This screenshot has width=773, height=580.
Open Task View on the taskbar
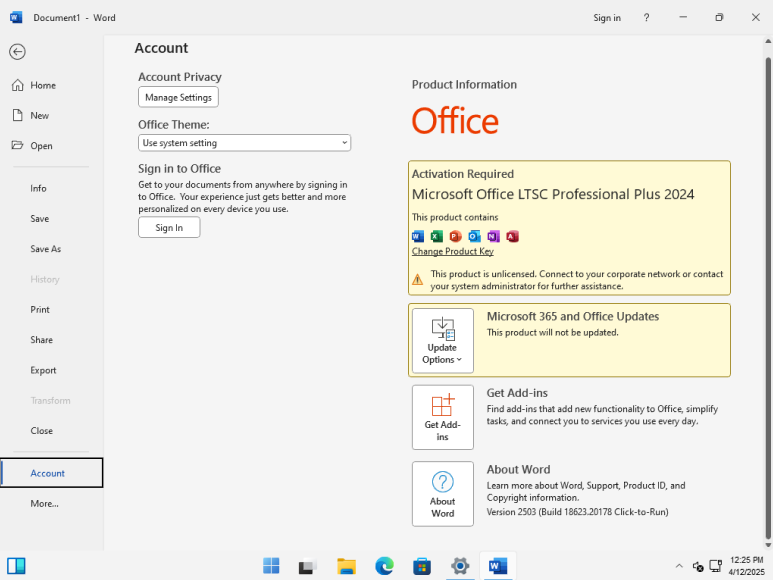pos(308,566)
